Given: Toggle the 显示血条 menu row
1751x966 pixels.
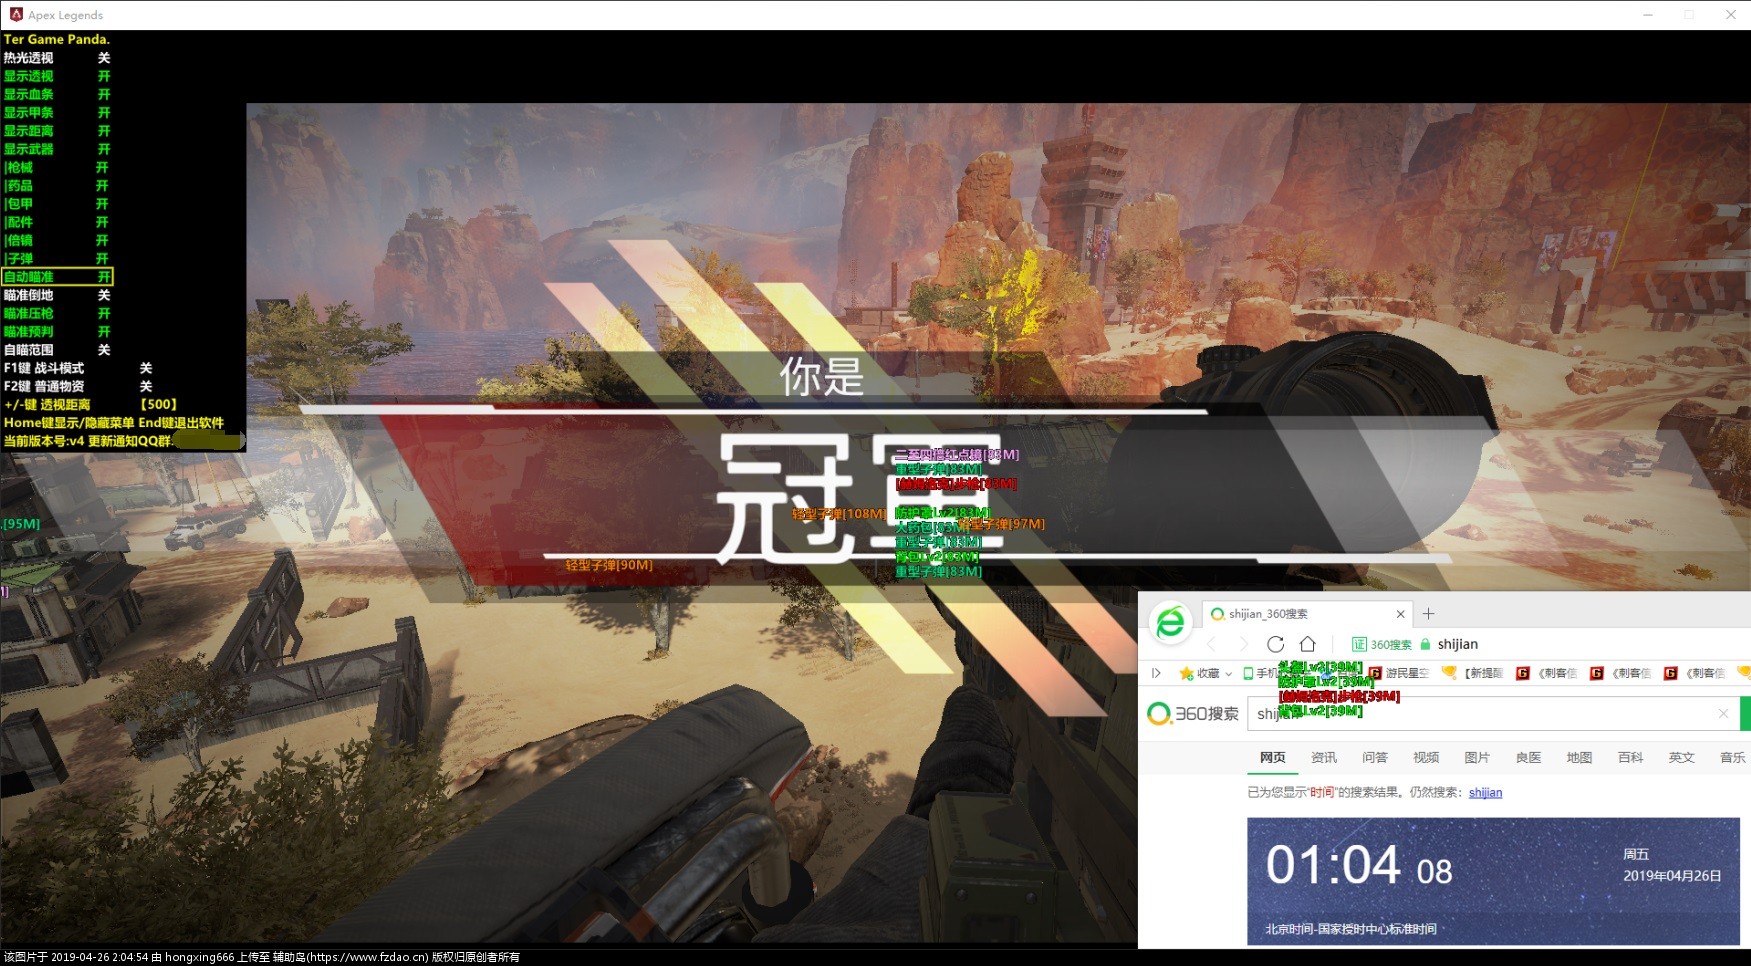Looking at the screenshot, I should point(57,94).
